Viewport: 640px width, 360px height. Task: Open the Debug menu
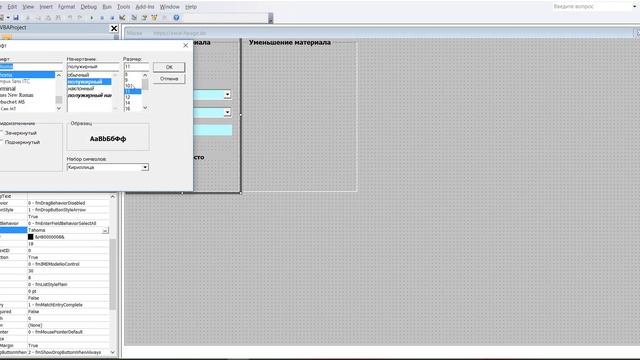point(89,7)
